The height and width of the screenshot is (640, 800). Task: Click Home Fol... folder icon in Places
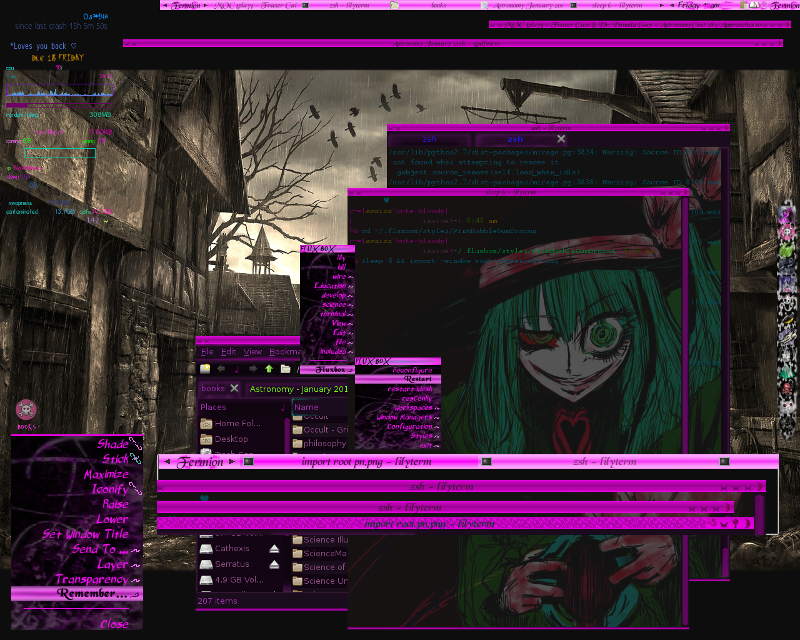(206, 424)
